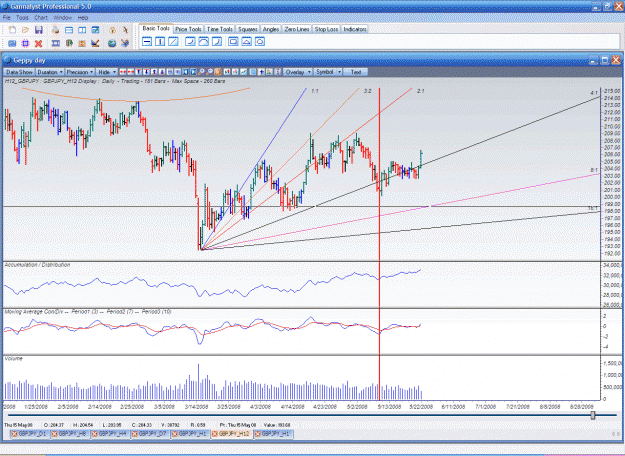Click the vertical split window layout icon

pos(82,30)
